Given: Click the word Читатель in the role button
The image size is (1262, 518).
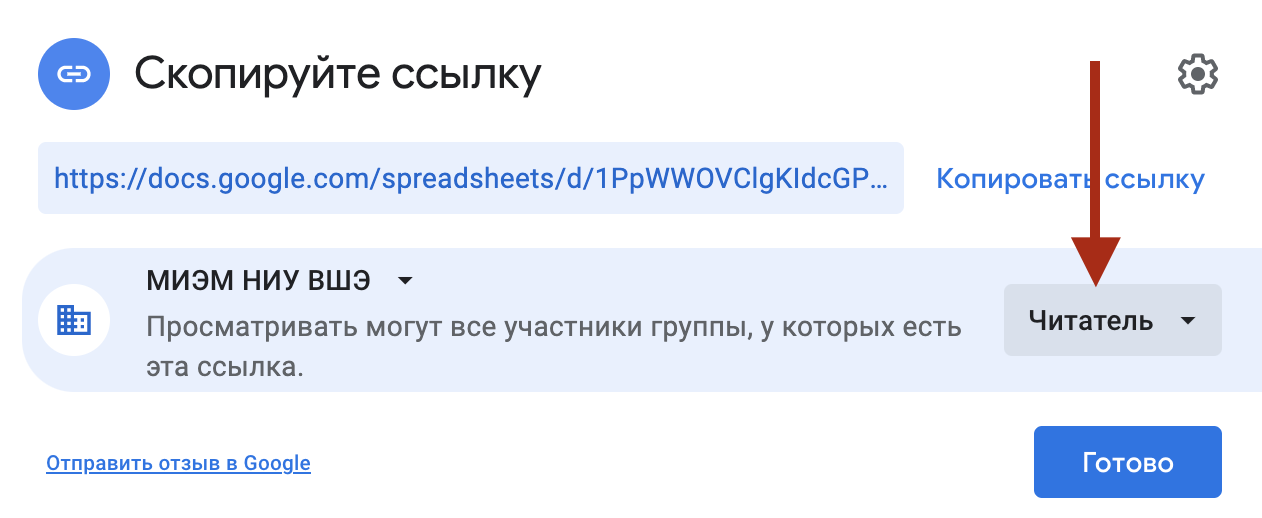Looking at the screenshot, I should 1090,321.
